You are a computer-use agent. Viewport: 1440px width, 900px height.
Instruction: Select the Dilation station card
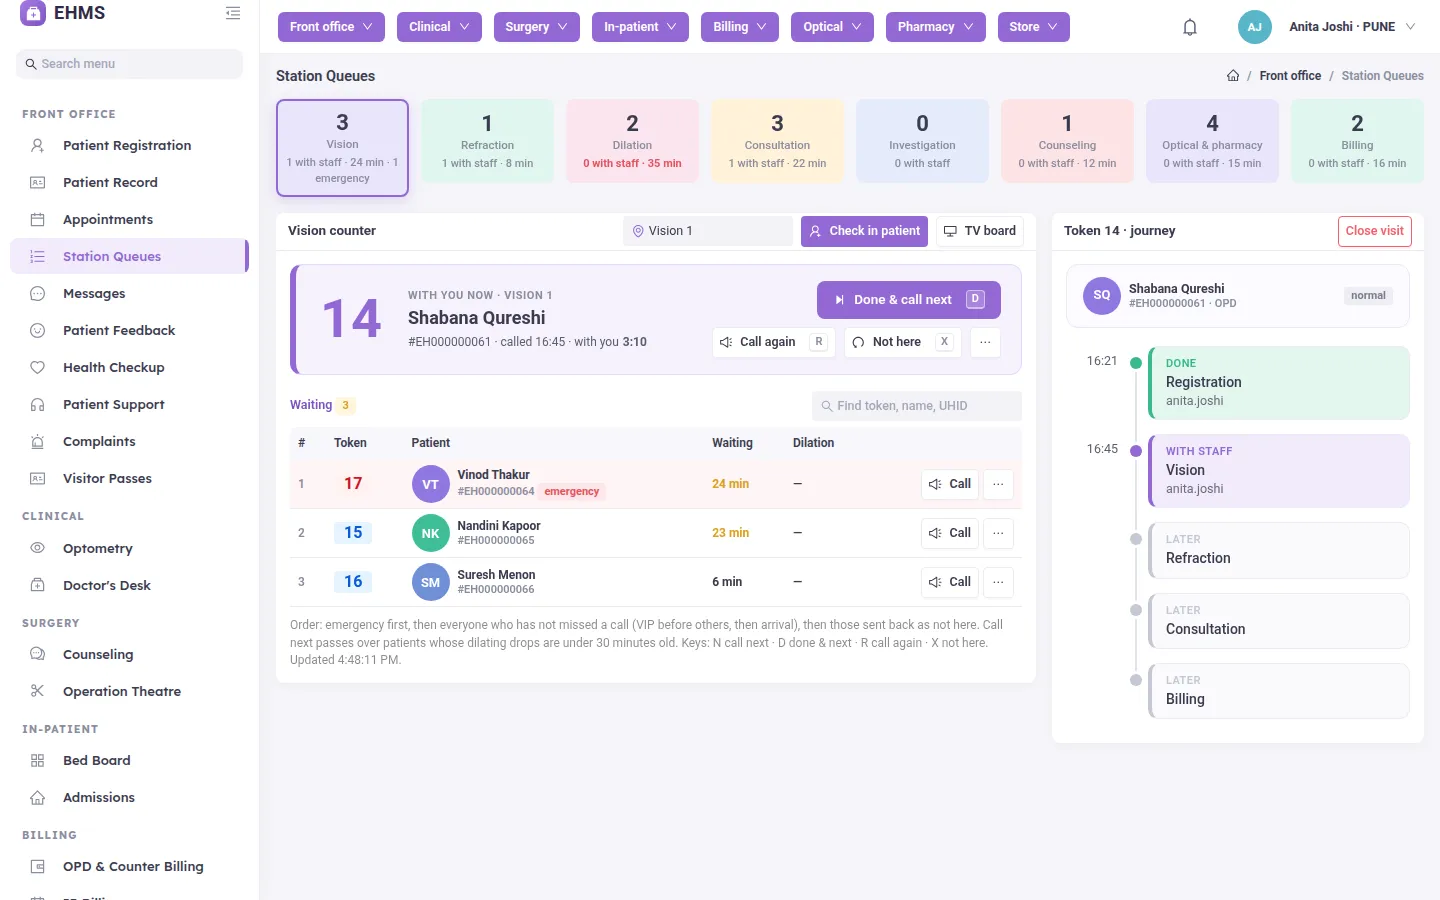click(x=632, y=141)
